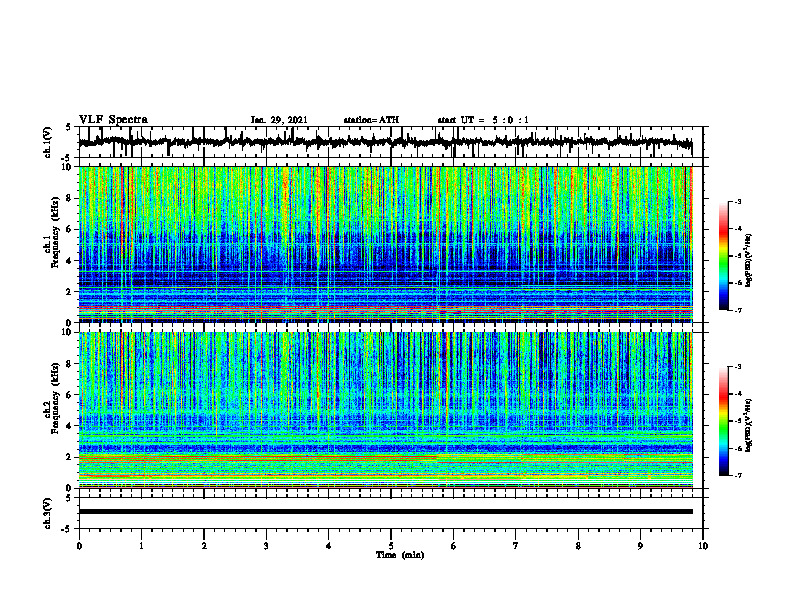
Task: Click the date text "Jan. 29, 2021"
Action: click(x=279, y=120)
